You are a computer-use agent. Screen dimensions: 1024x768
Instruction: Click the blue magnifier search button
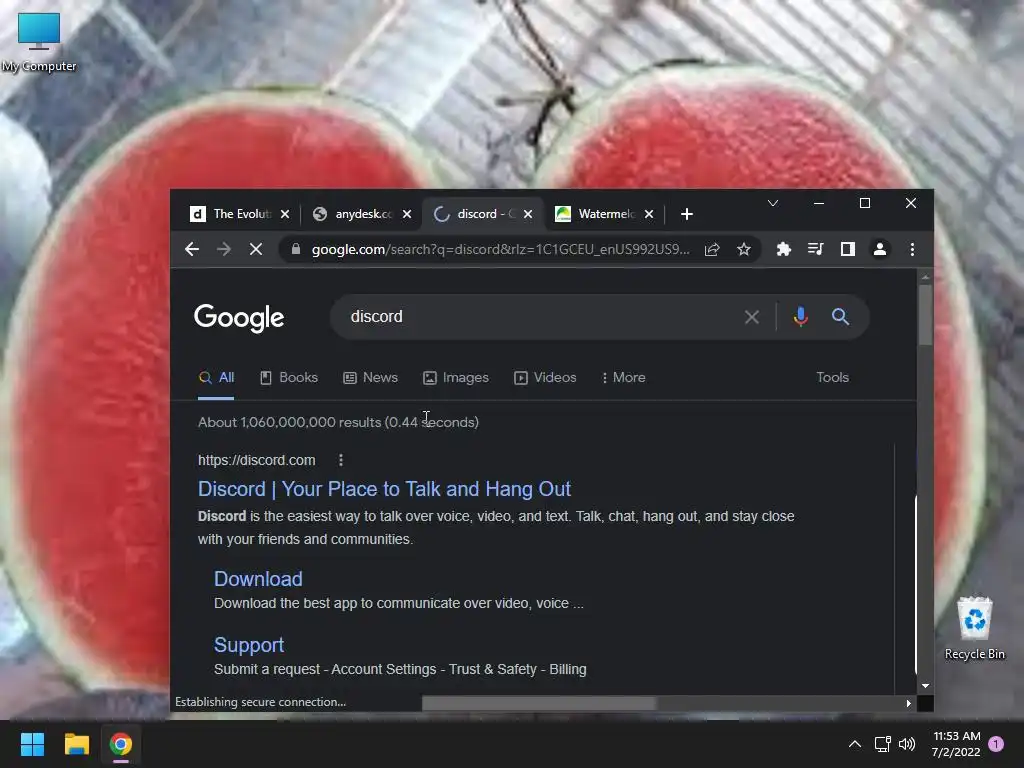click(x=840, y=317)
